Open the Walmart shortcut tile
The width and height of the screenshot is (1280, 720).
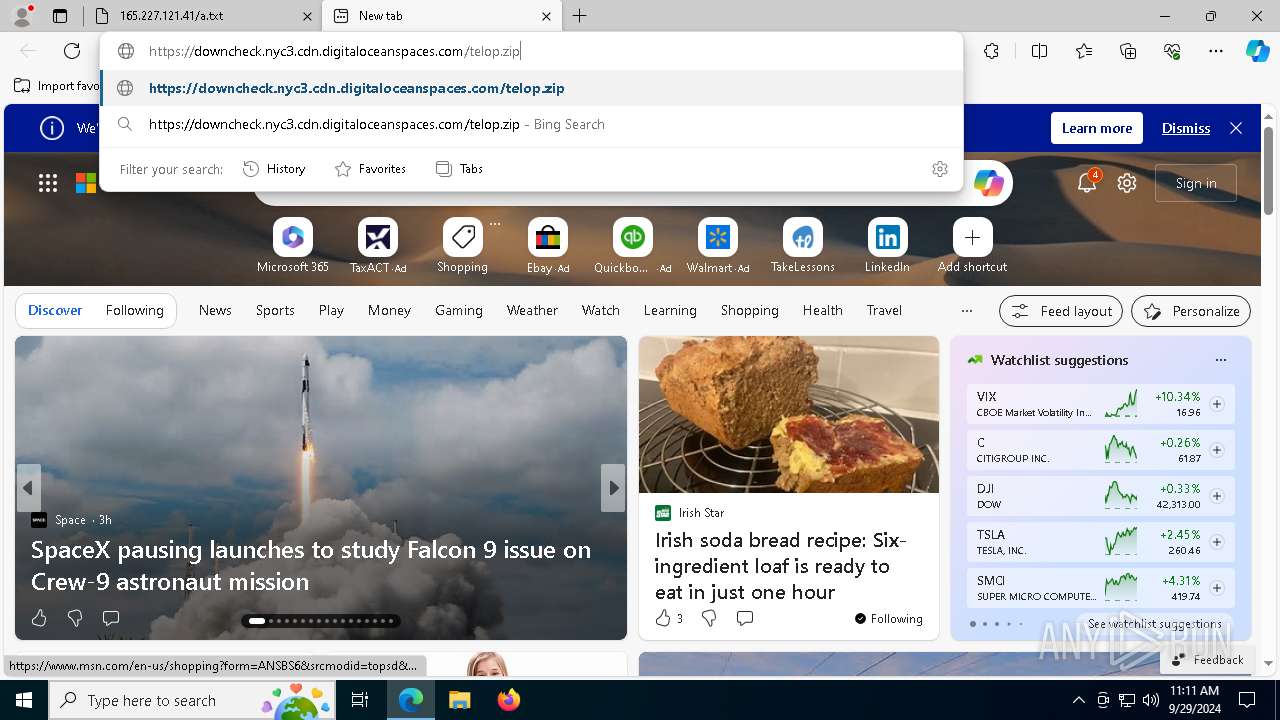[718, 246]
